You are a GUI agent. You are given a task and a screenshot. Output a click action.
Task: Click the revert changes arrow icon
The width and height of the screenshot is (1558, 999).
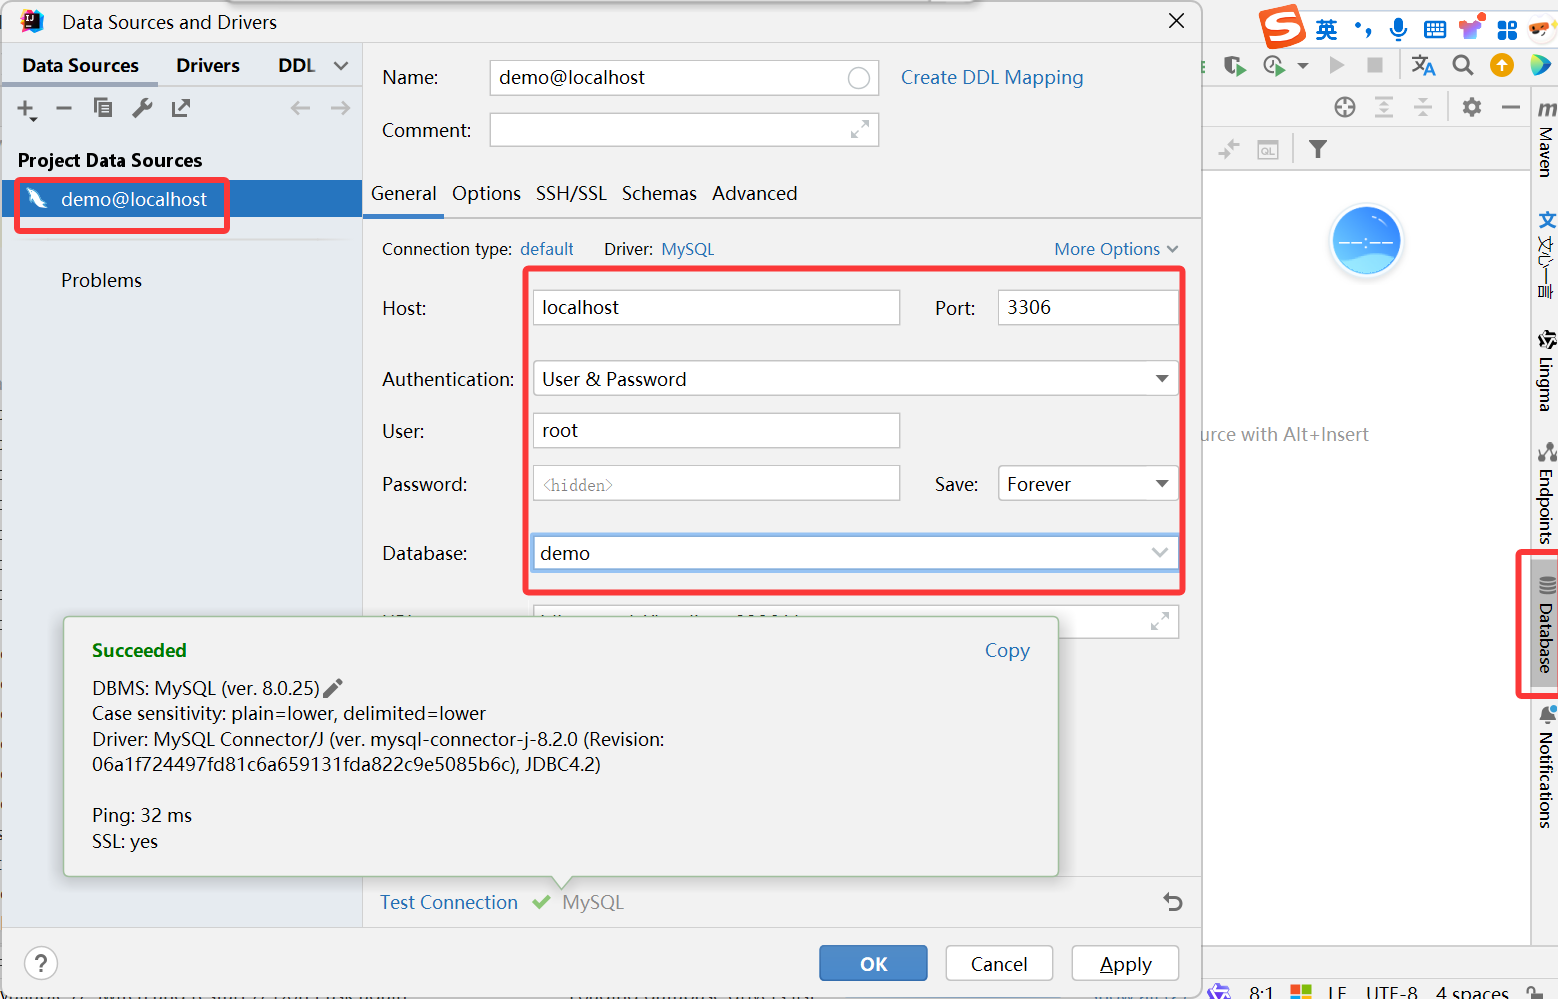click(1173, 902)
